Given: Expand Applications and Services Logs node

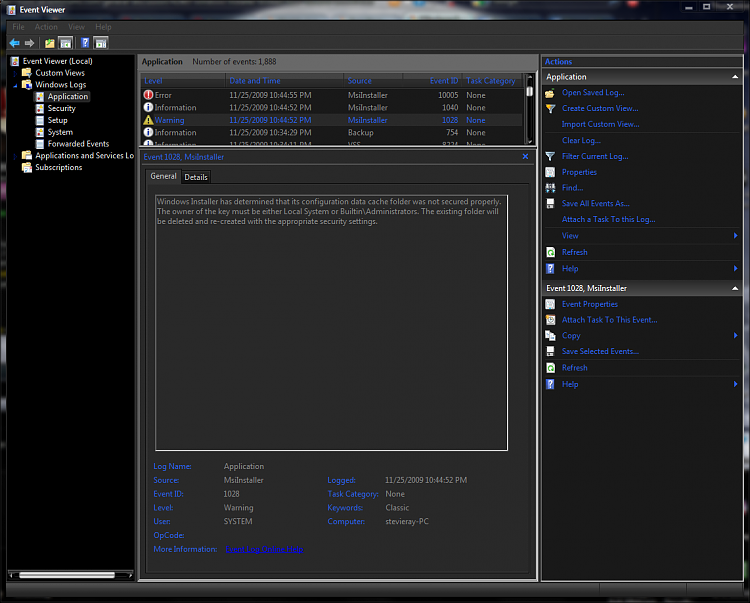Looking at the screenshot, I should click(x=15, y=156).
